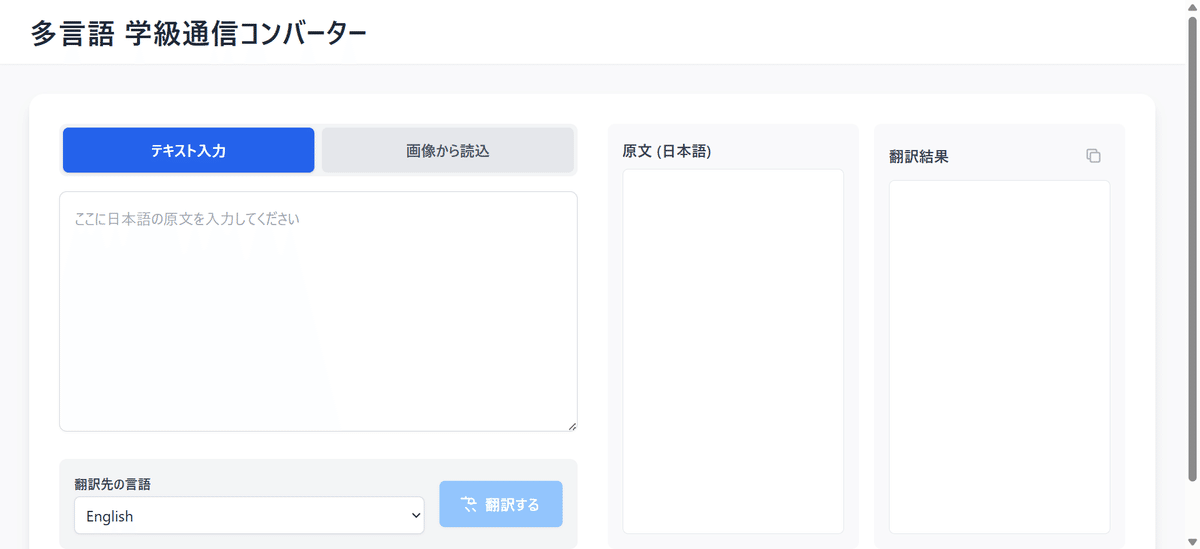Copy the translation result with the copy icon

tap(1093, 156)
